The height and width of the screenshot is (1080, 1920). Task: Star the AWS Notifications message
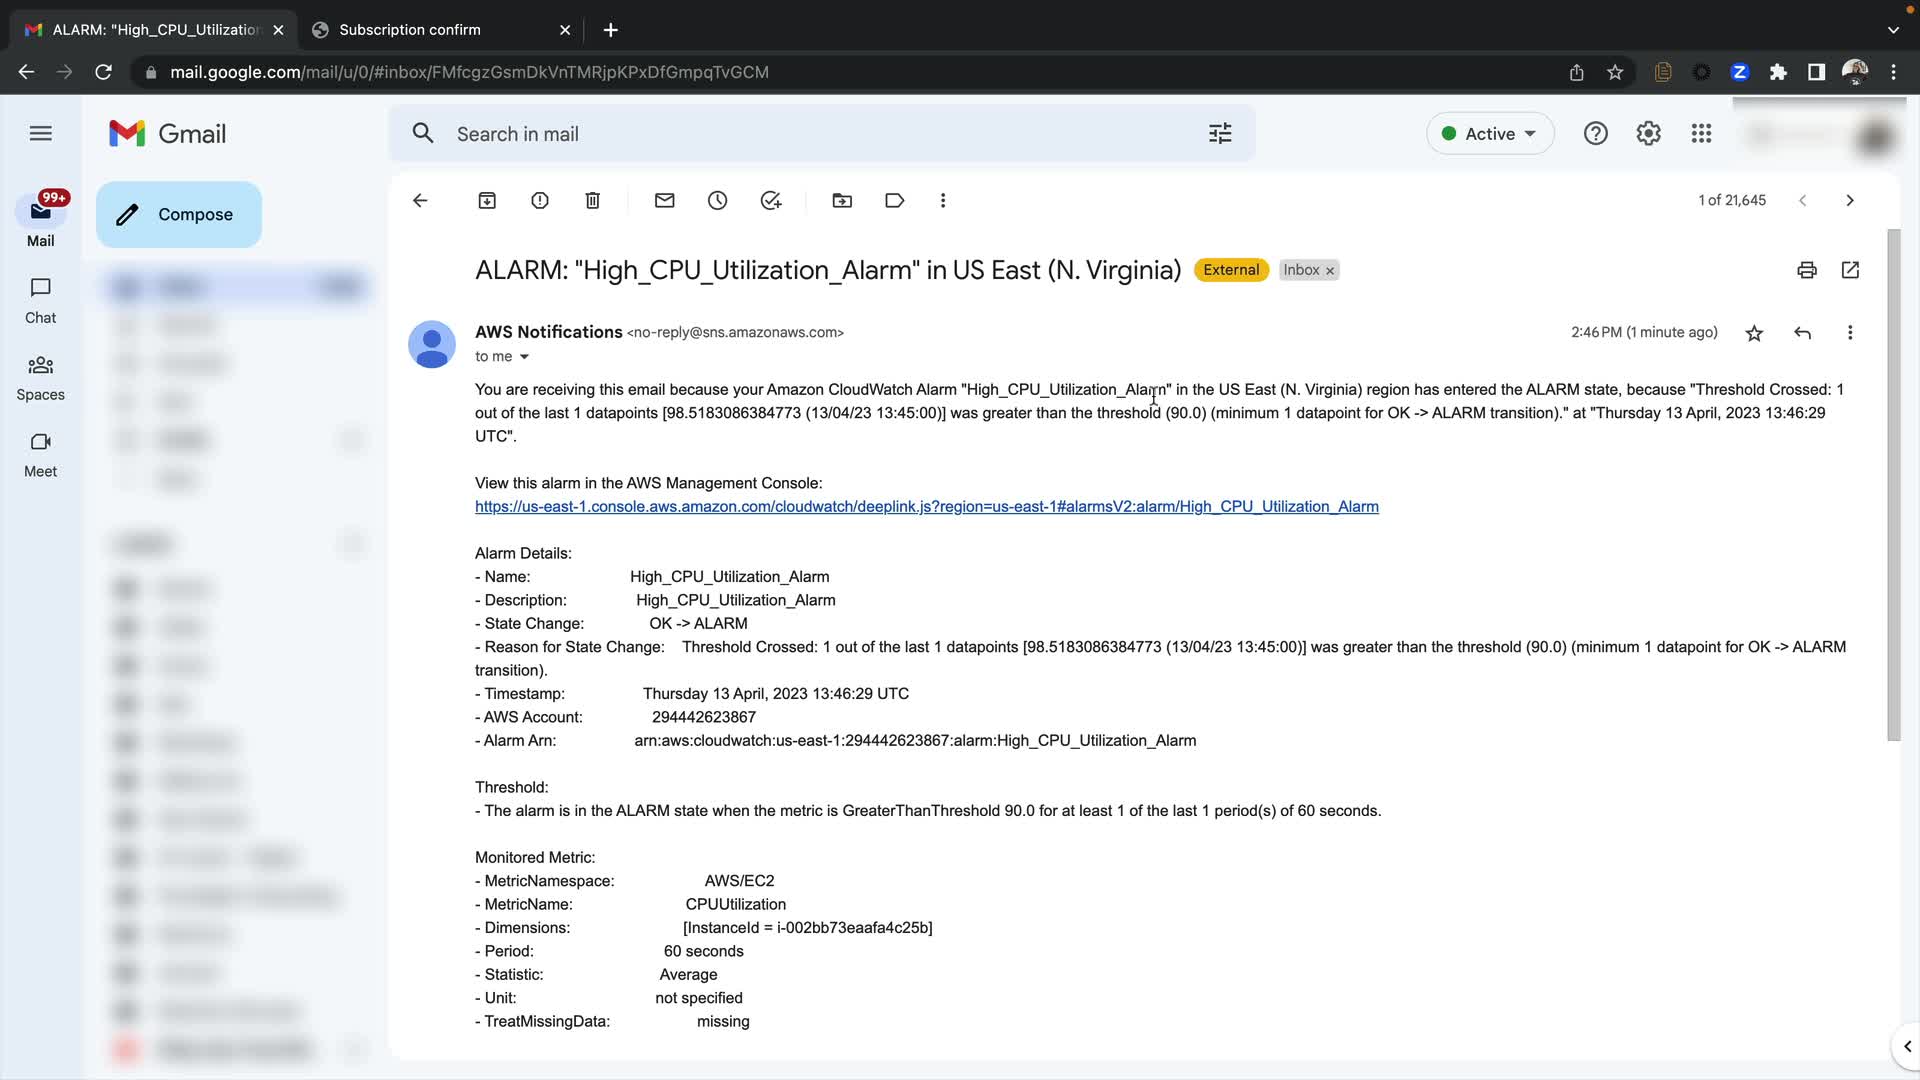point(1754,333)
